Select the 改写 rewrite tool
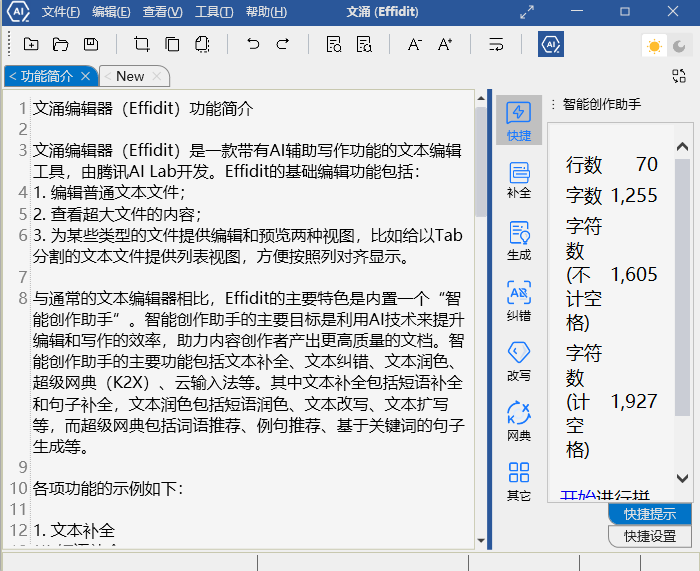Image resolution: width=700 pixels, height=571 pixels. coord(519,360)
